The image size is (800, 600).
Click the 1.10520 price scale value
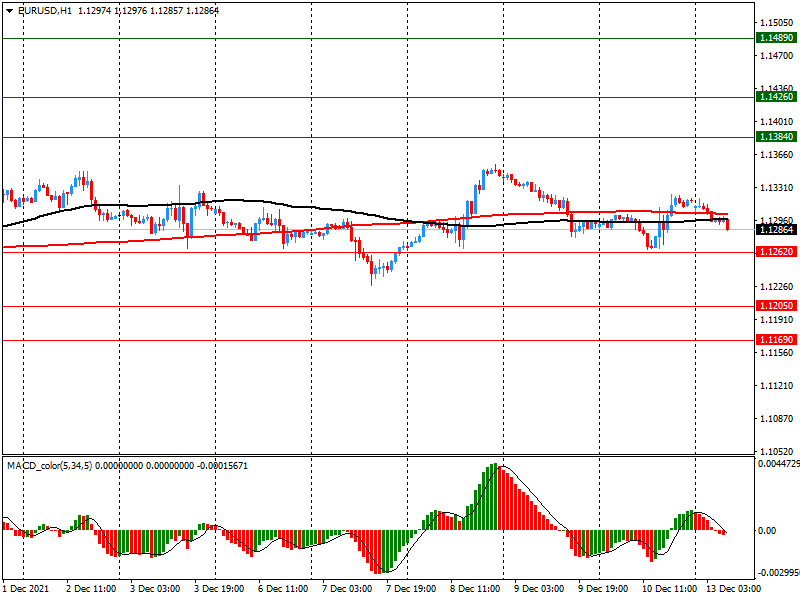point(777,452)
